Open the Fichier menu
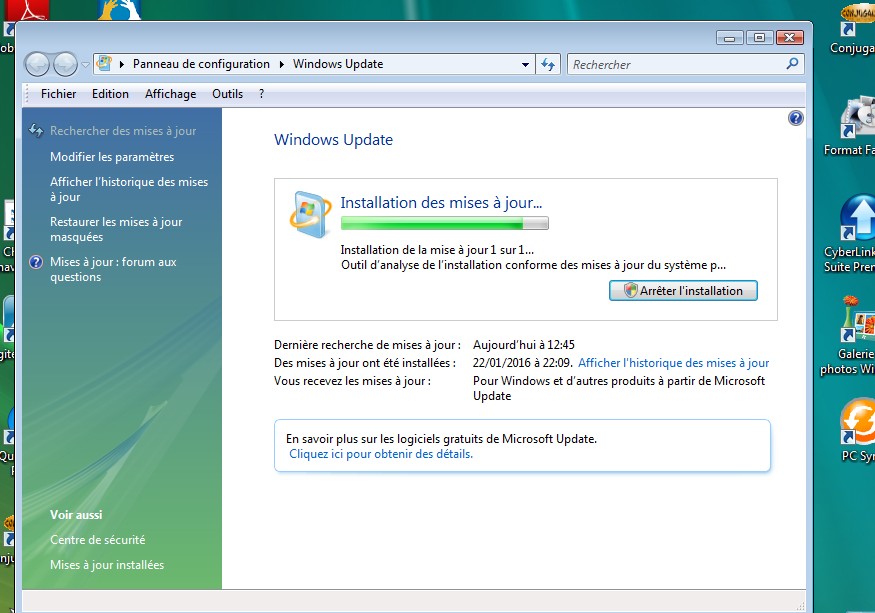Screen dimensions: 875x613 (x=59, y=94)
